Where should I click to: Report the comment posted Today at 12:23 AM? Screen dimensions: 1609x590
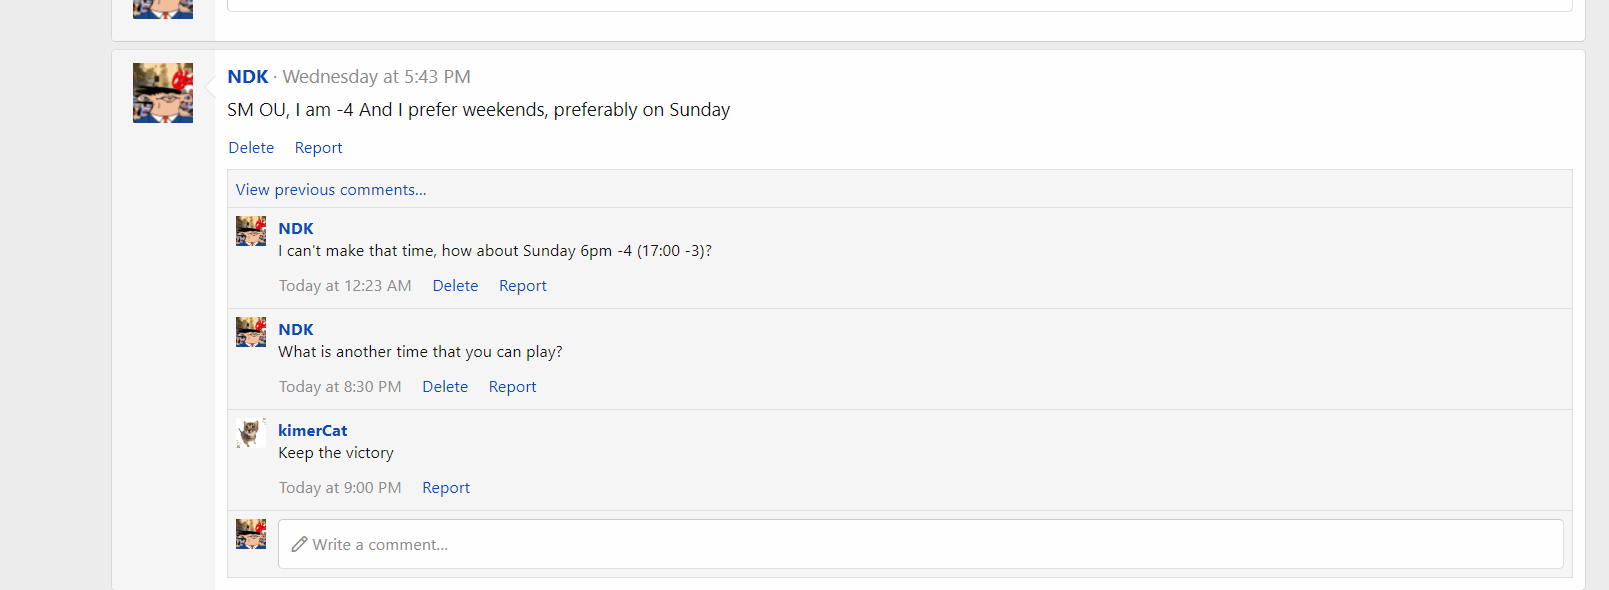click(x=523, y=286)
